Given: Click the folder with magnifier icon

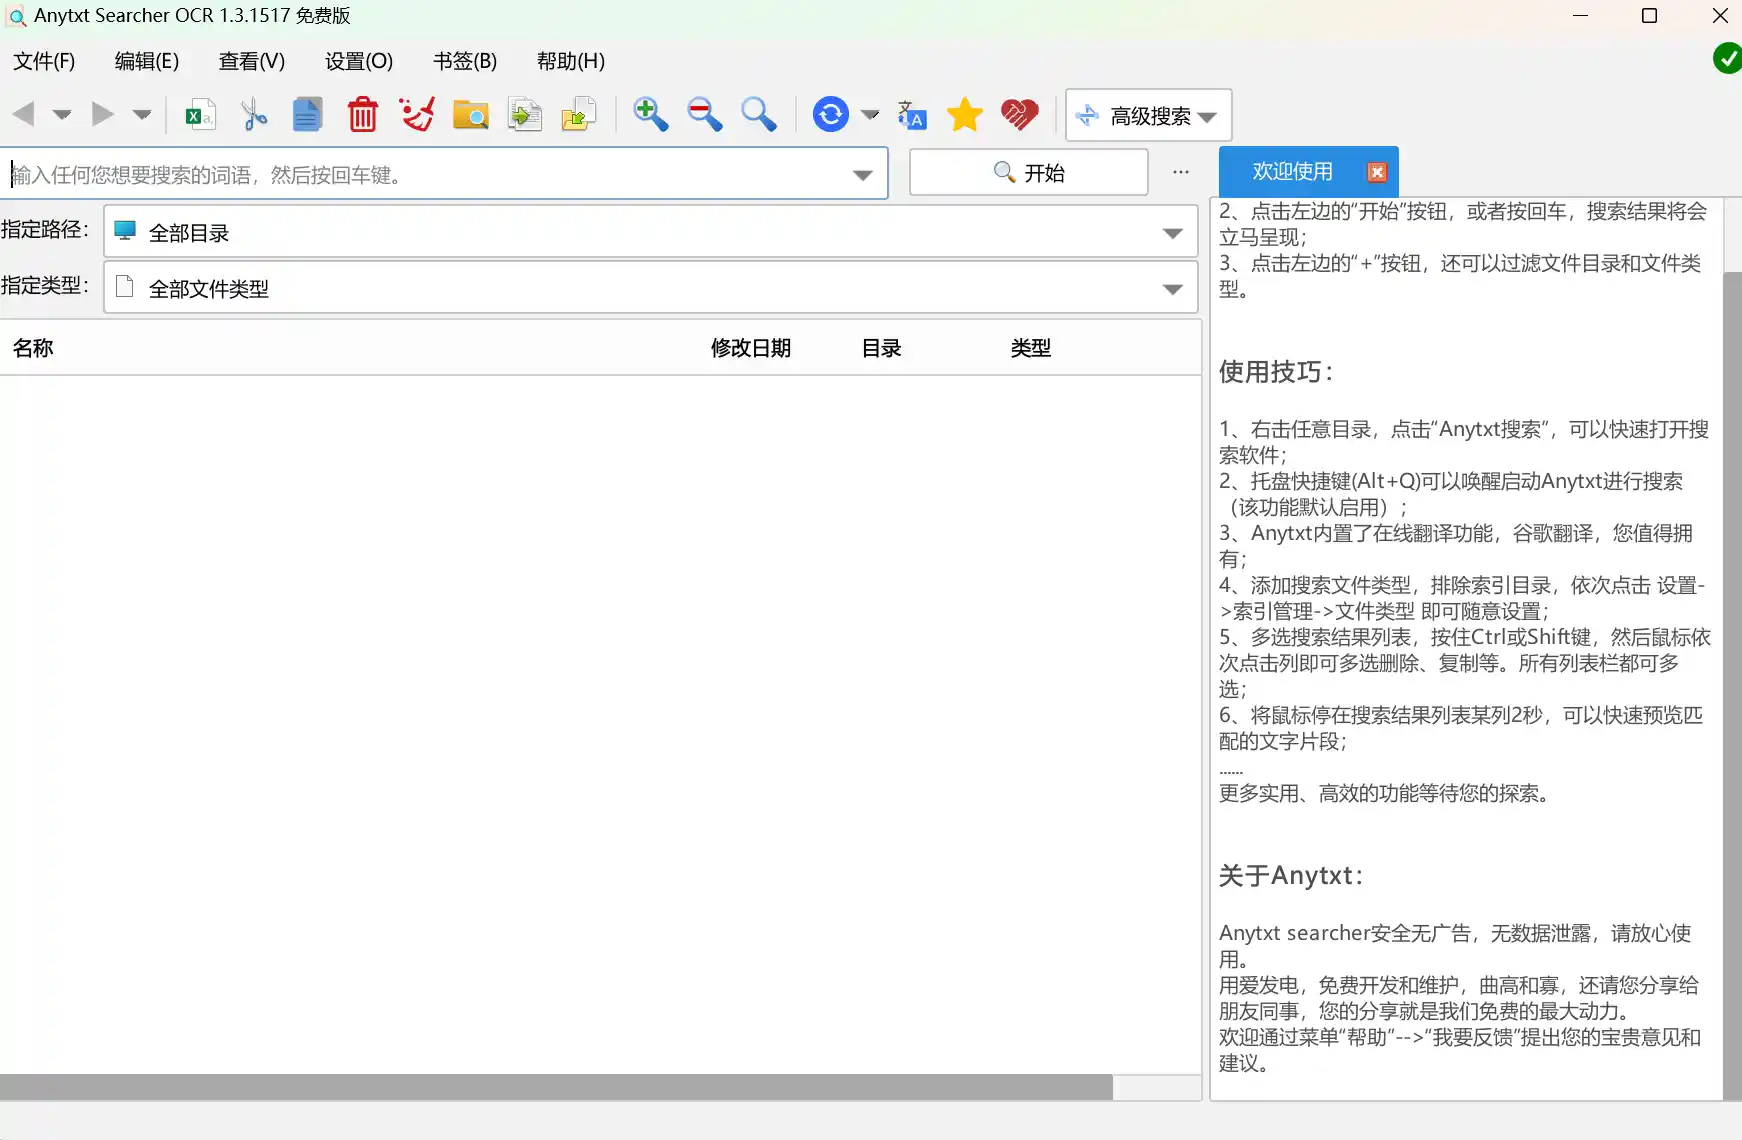Looking at the screenshot, I should [470, 115].
